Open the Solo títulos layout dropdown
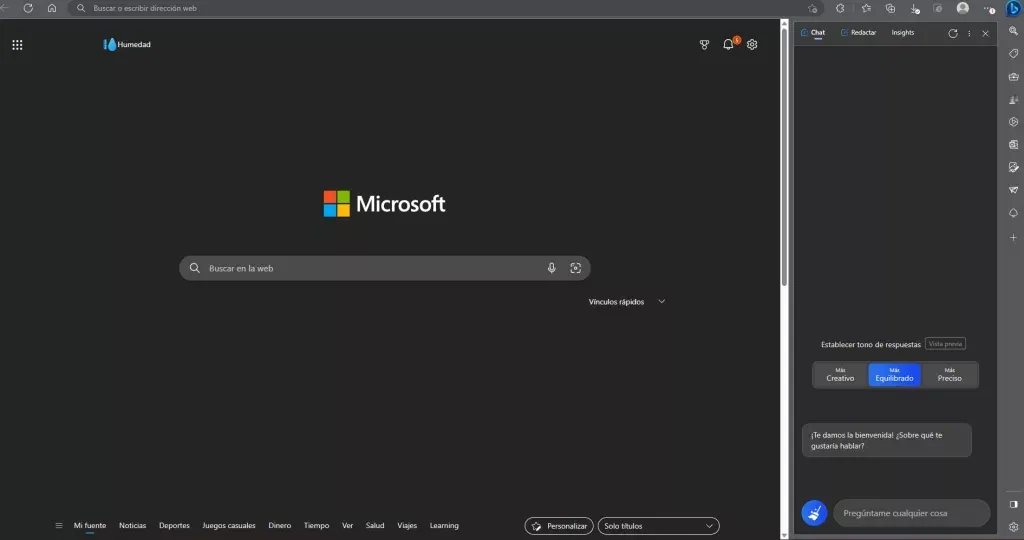Screen dimensions: 1024x540 coord(658,526)
